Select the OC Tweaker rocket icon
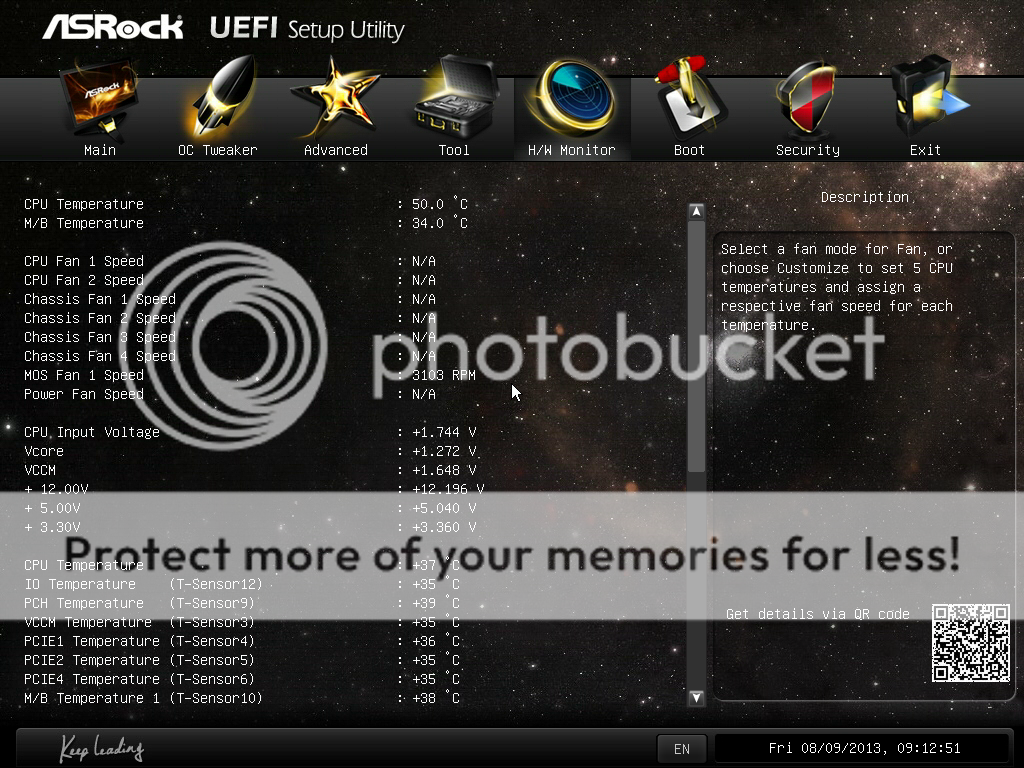This screenshot has height=768, width=1024. pyautogui.click(x=222, y=98)
